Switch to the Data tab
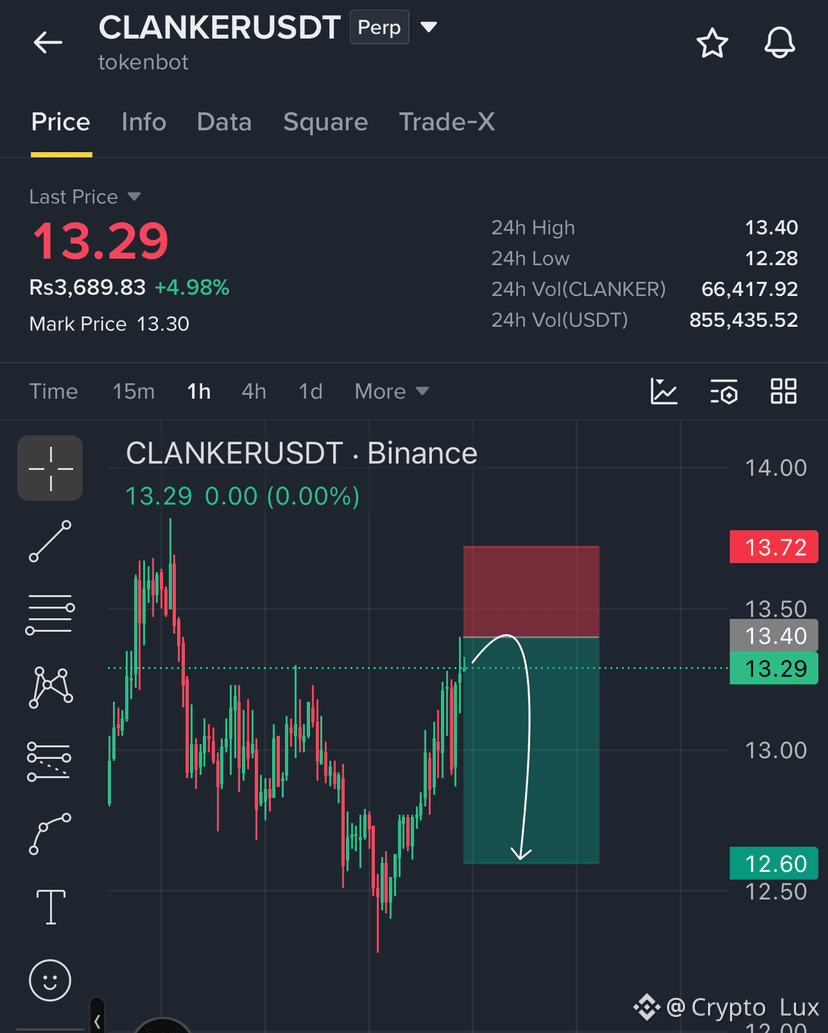 pos(224,122)
